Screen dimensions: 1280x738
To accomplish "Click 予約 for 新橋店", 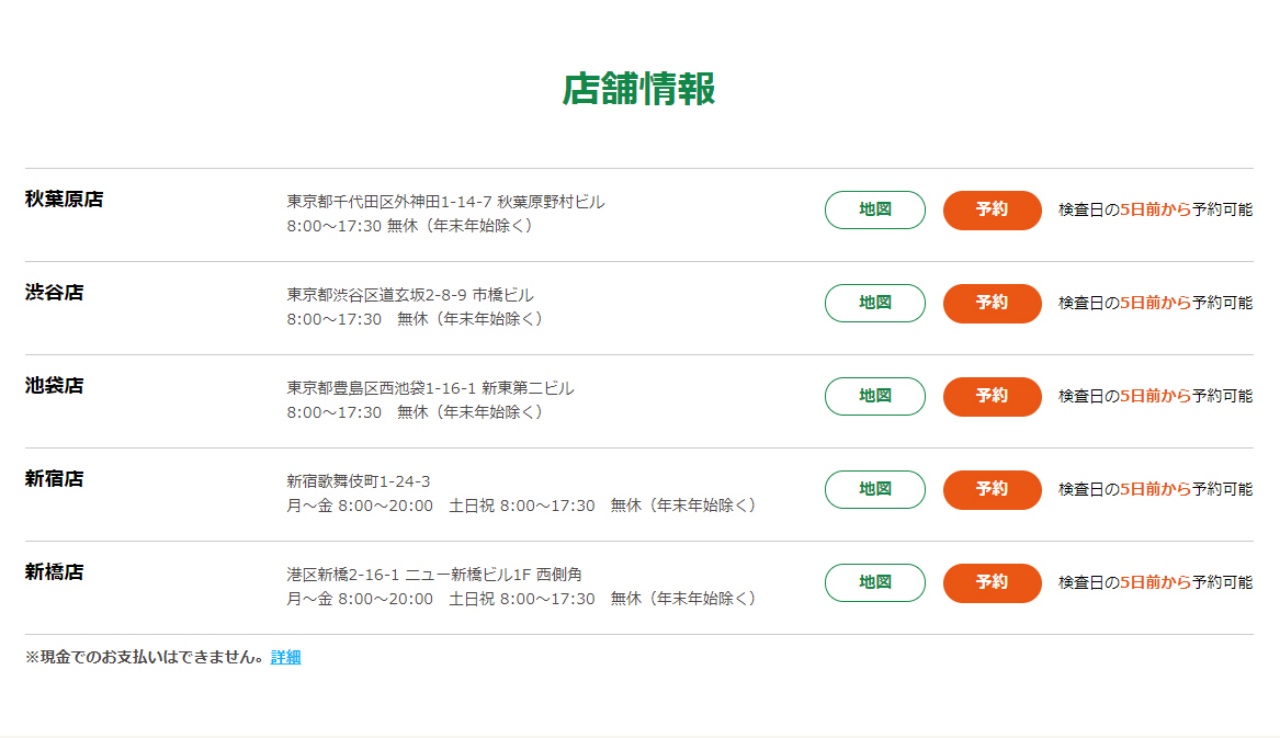I will [x=992, y=582].
